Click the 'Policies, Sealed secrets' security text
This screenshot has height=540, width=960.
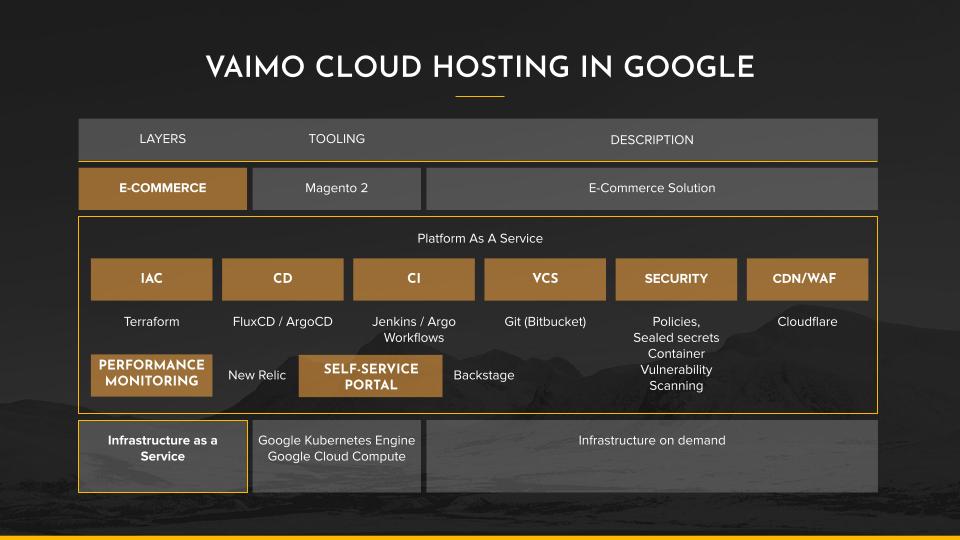click(677, 329)
